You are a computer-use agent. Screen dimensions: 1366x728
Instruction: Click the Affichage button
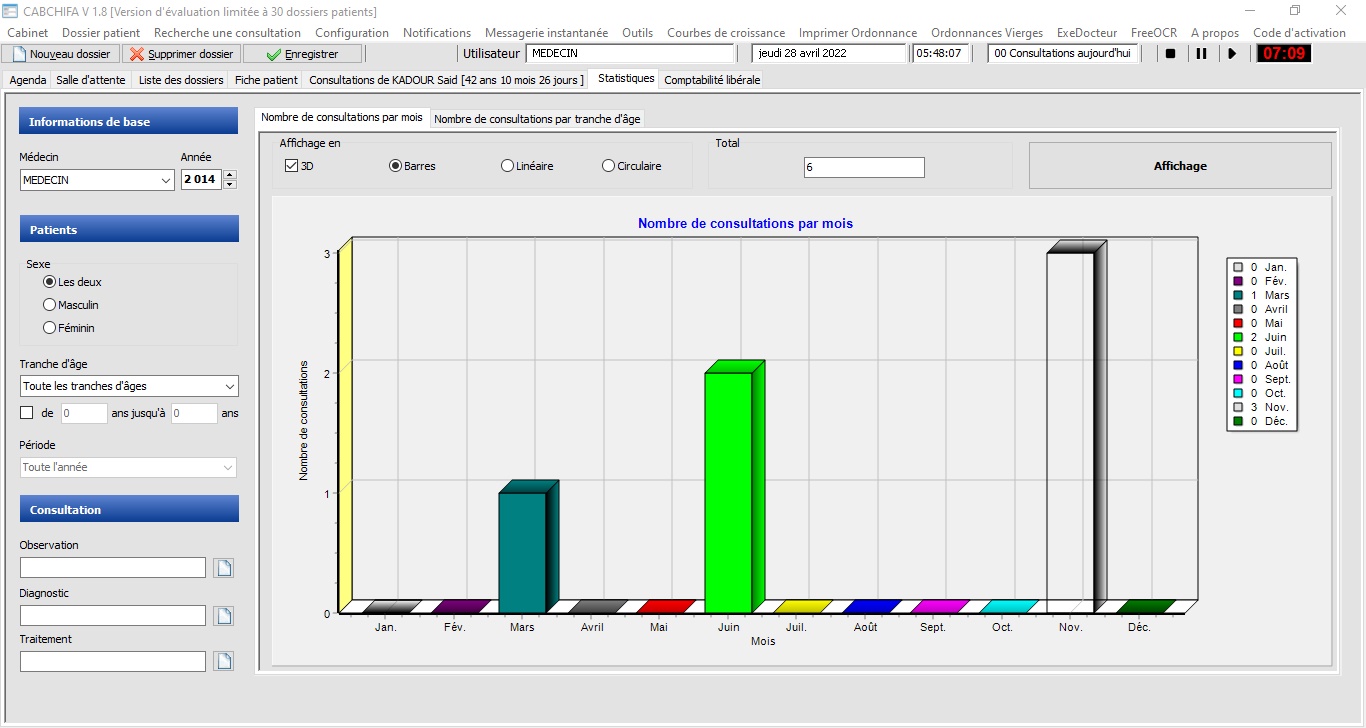[x=1180, y=166]
